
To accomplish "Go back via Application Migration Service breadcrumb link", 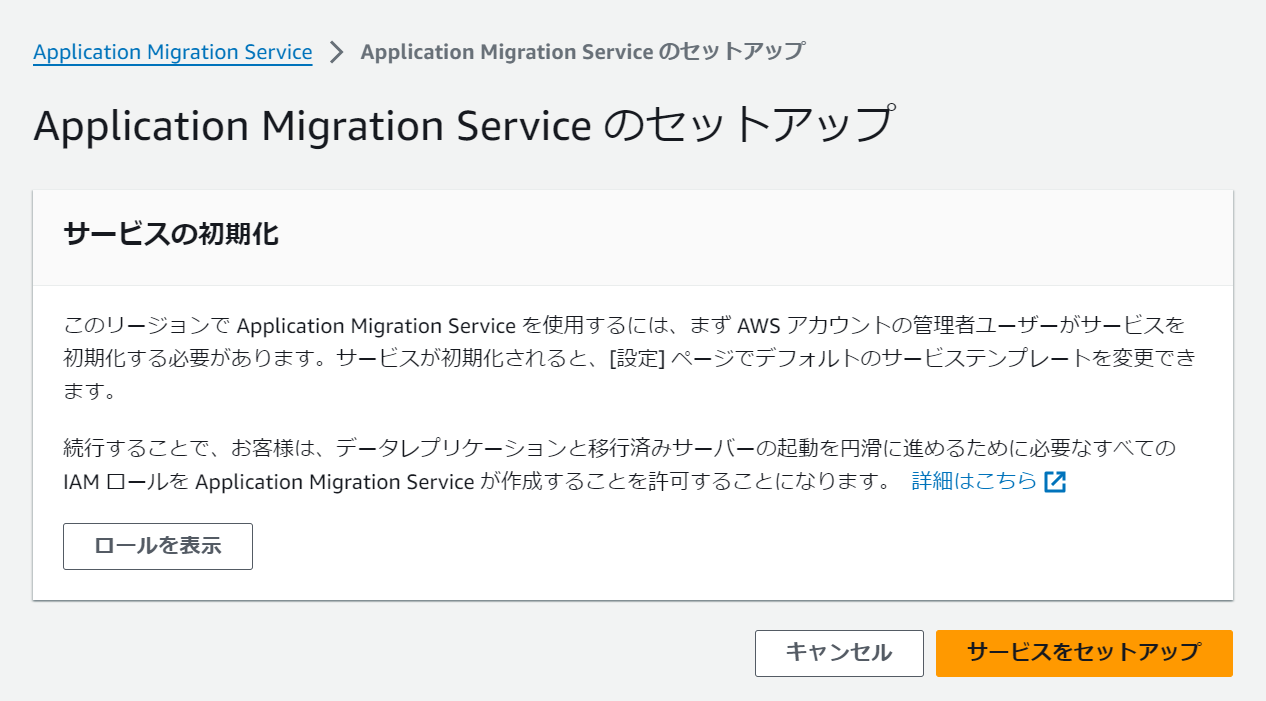I will pyautogui.click(x=173, y=52).
